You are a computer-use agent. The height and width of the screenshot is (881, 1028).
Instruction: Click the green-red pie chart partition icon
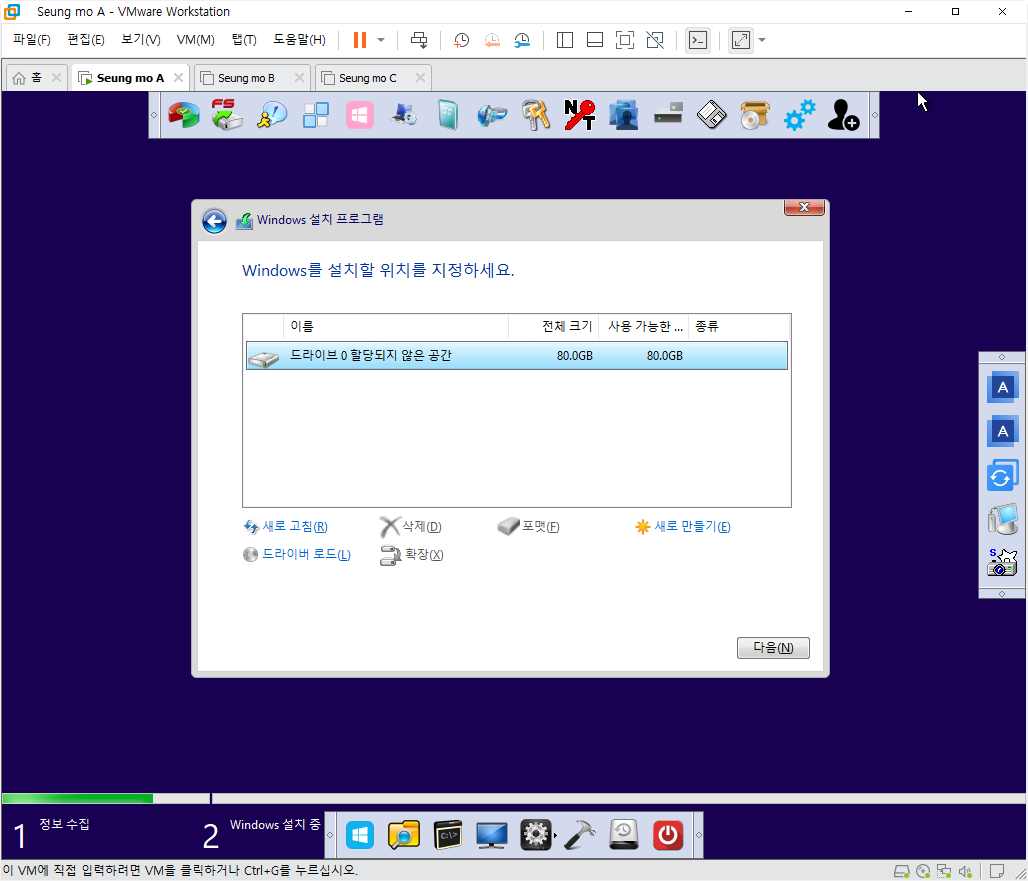pyautogui.click(x=184, y=115)
